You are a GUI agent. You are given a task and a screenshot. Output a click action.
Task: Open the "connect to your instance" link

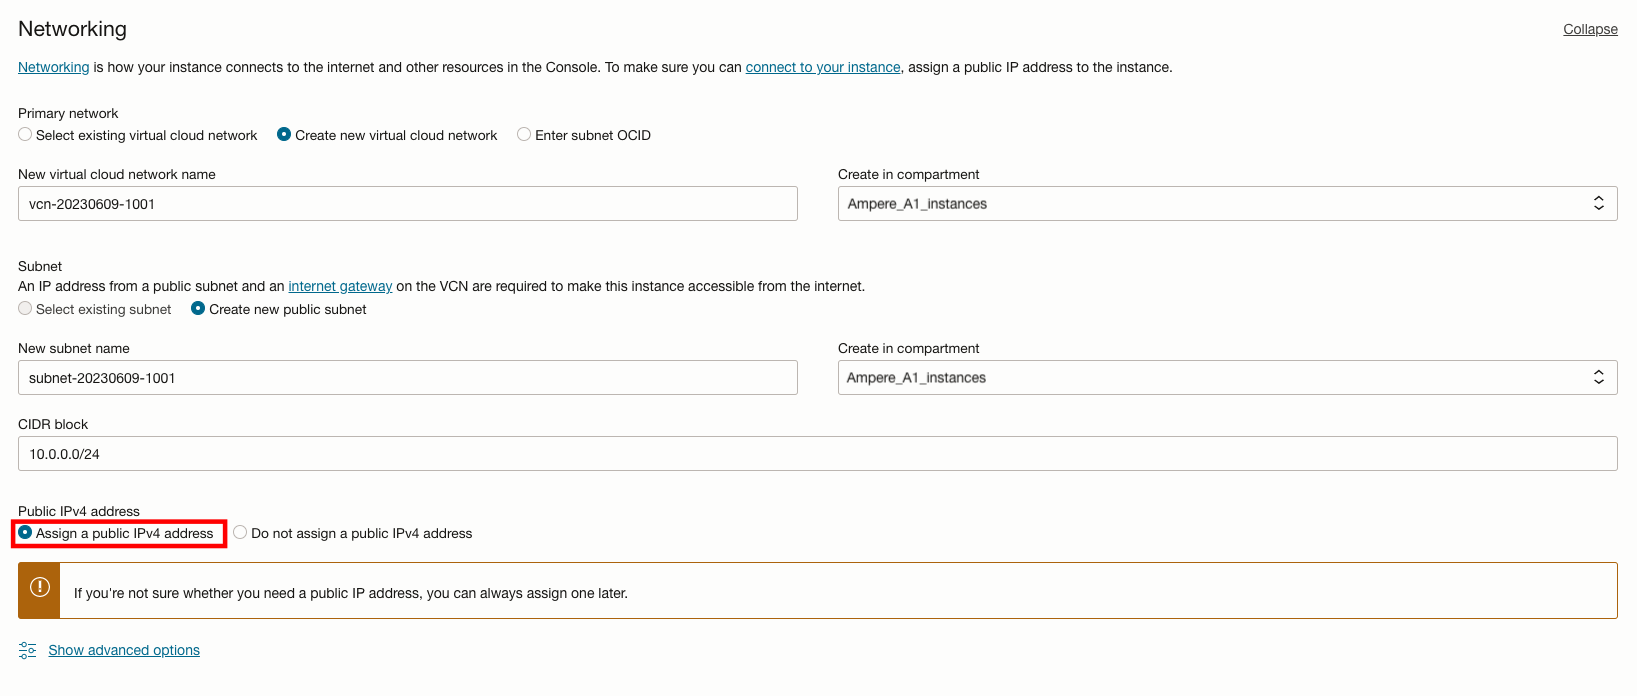[x=822, y=67]
